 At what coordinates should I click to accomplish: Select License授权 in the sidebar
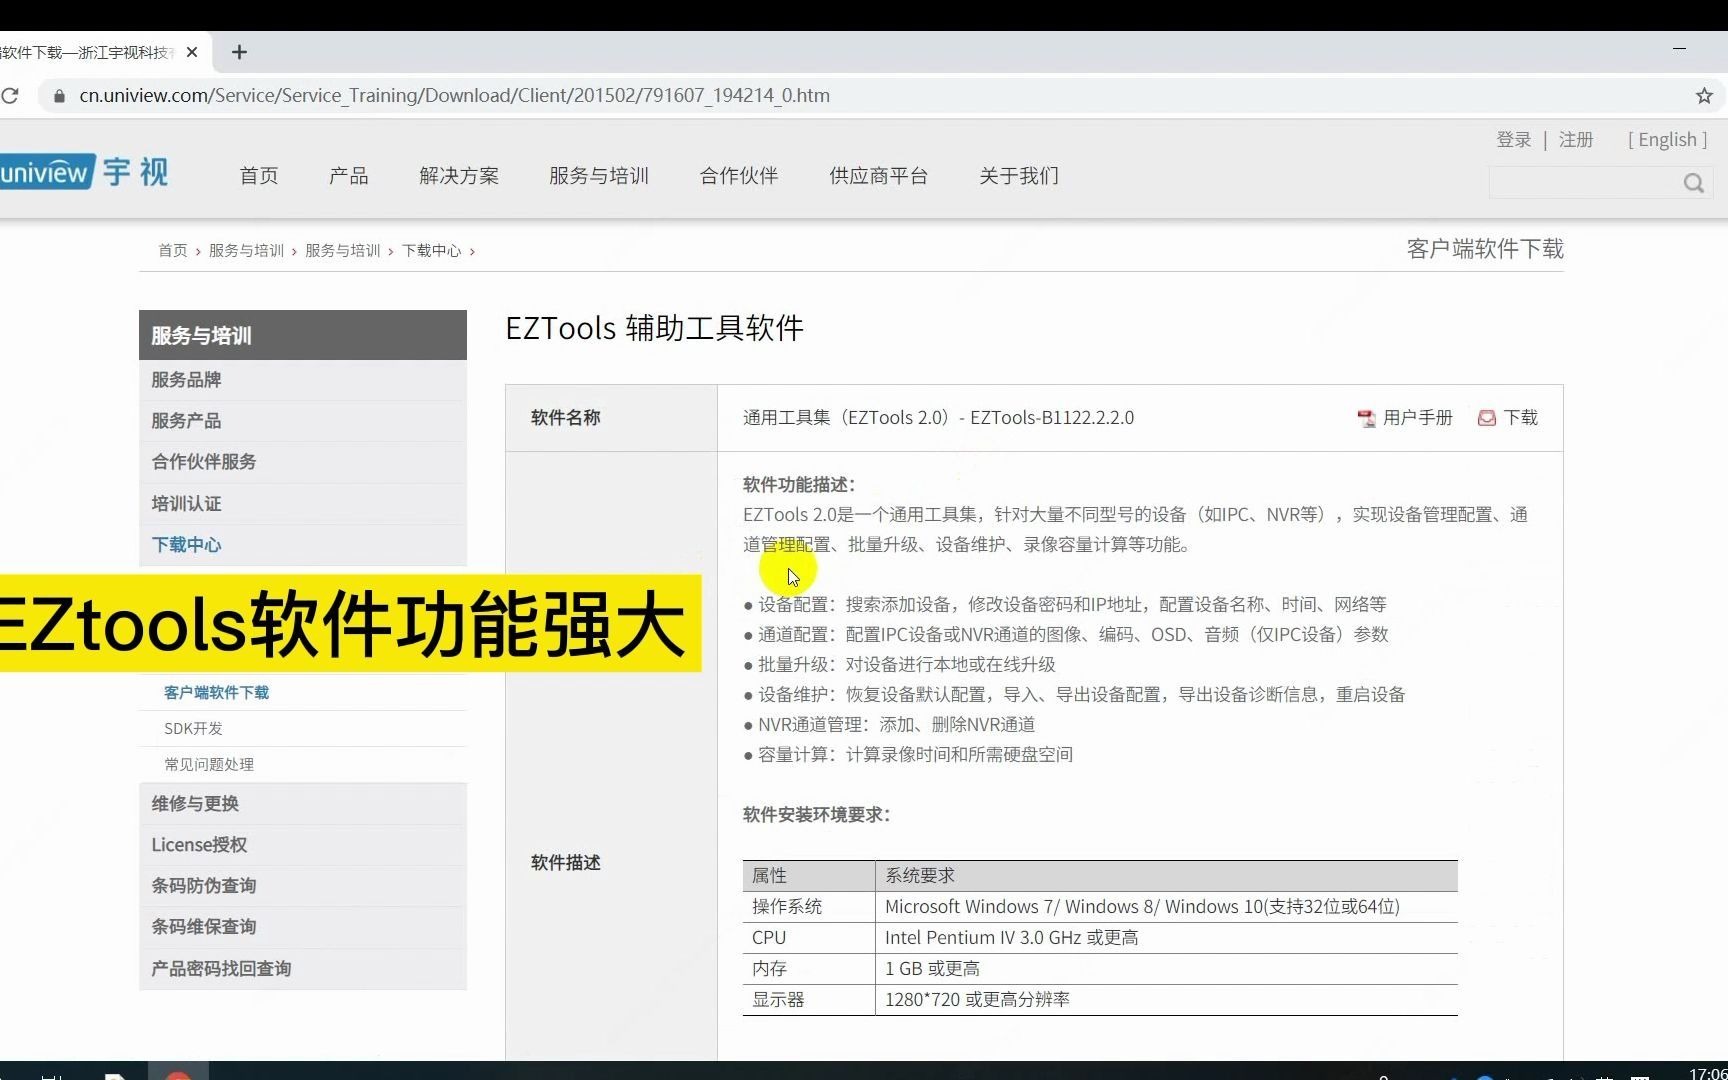coord(303,845)
